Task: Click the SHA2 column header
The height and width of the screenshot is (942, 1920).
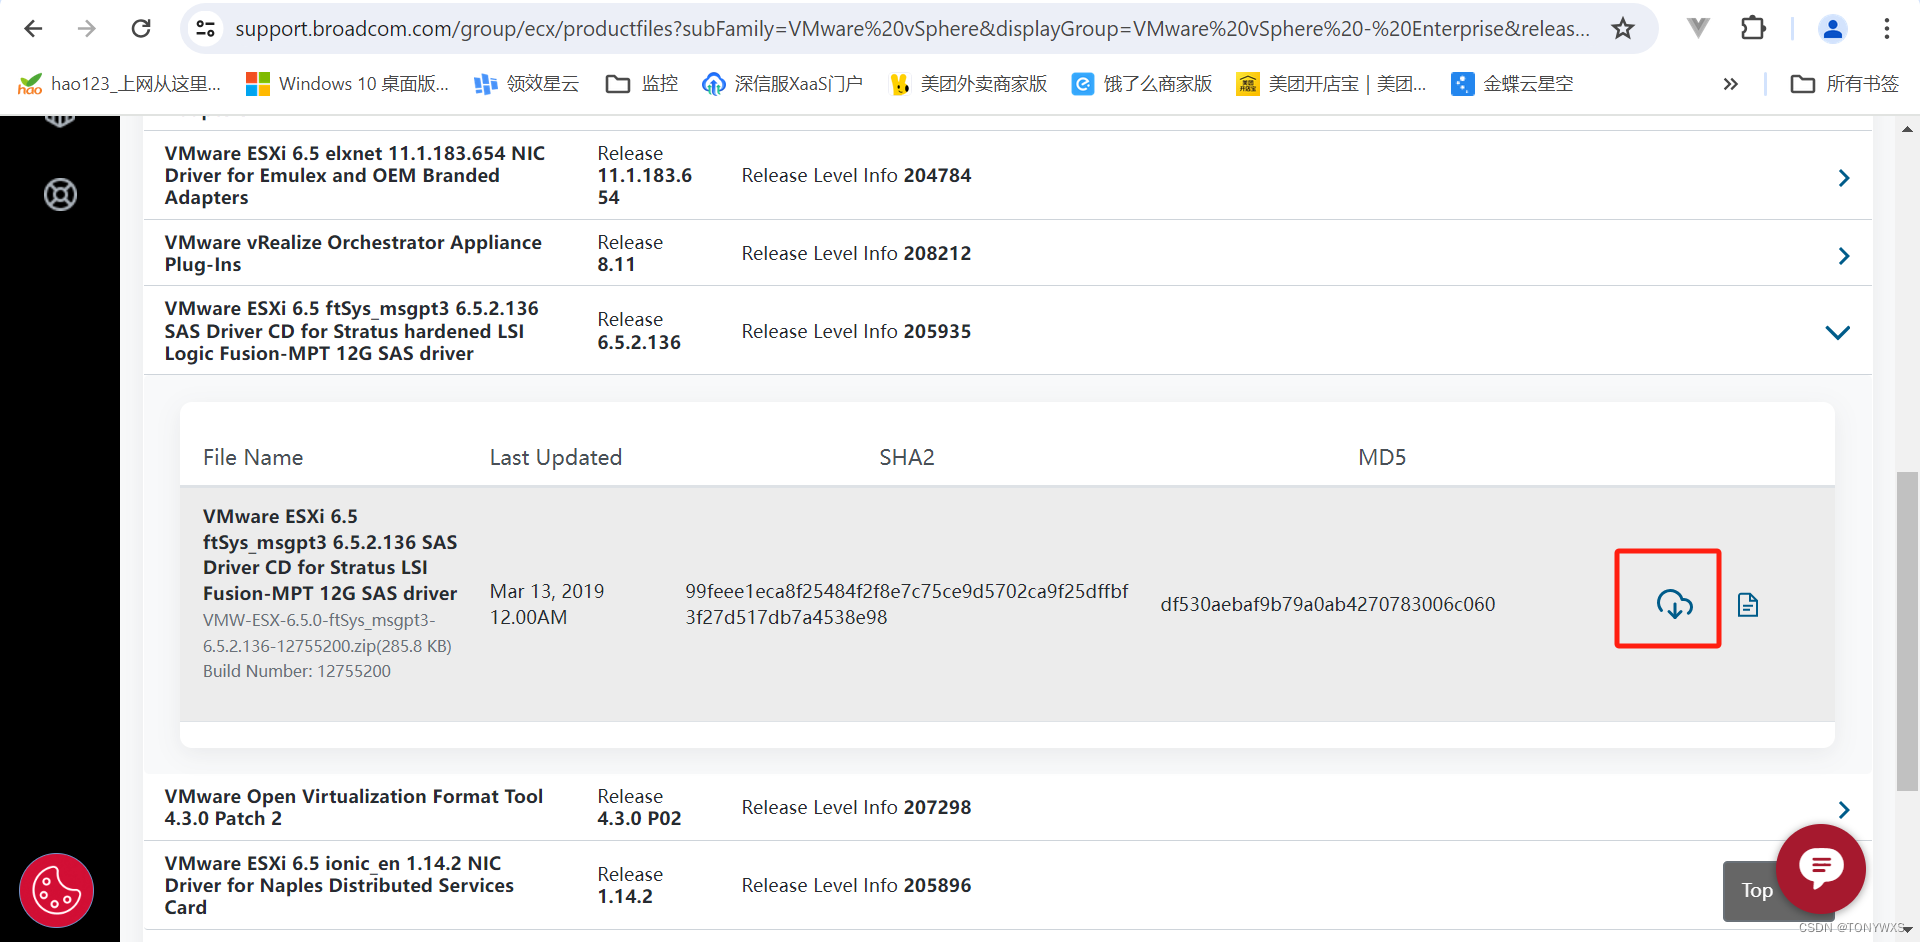Action: (907, 457)
